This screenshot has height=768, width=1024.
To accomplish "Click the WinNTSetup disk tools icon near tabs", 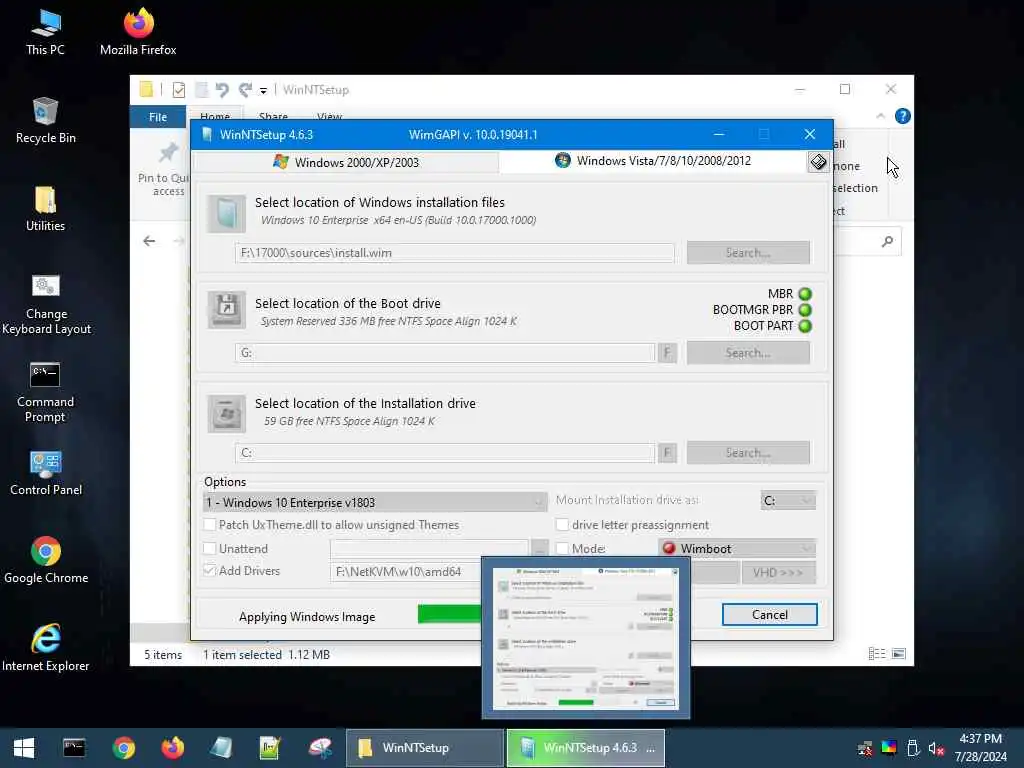I will pyautogui.click(x=818, y=162).
